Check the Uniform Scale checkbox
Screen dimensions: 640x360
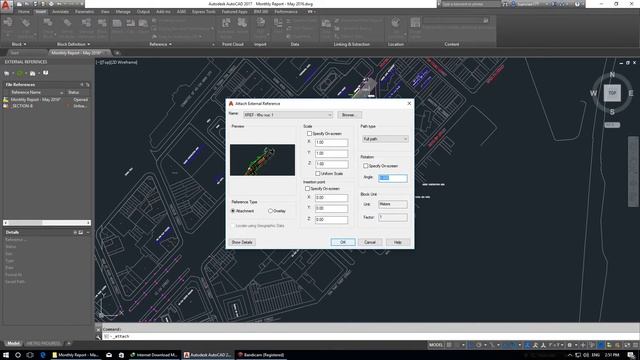(x=318, y=173)
